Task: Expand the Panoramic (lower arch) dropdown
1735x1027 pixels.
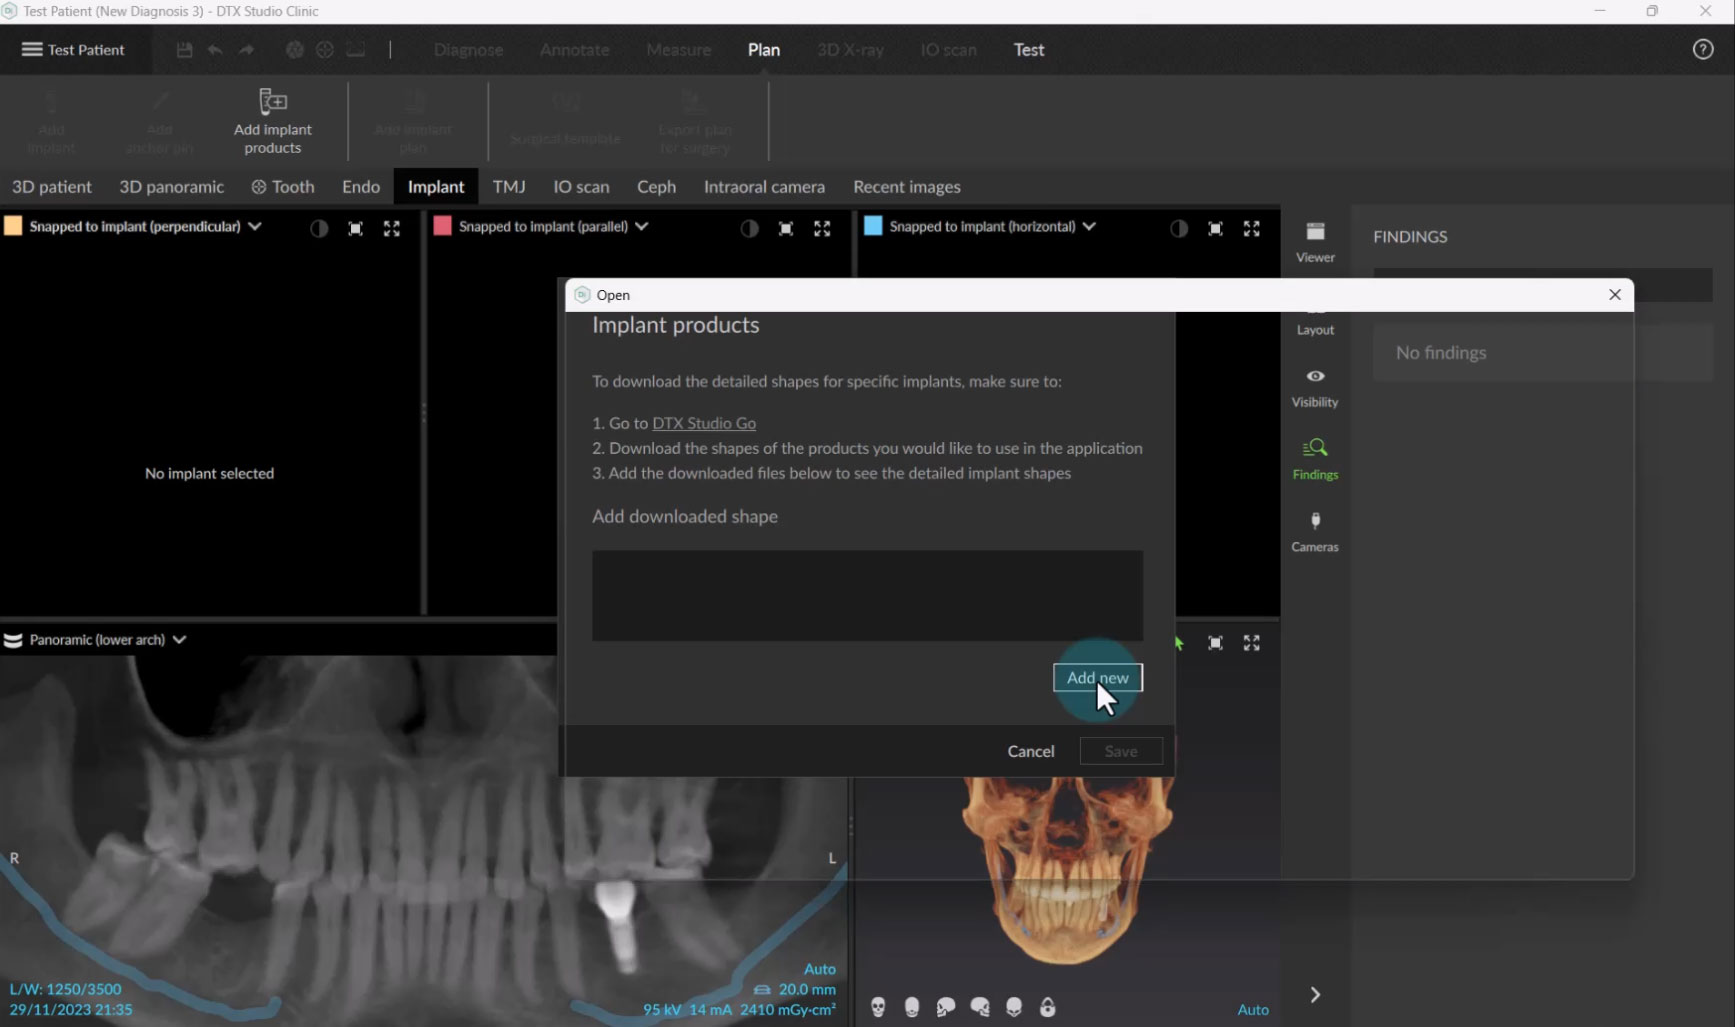Action: tap(179, 640)
